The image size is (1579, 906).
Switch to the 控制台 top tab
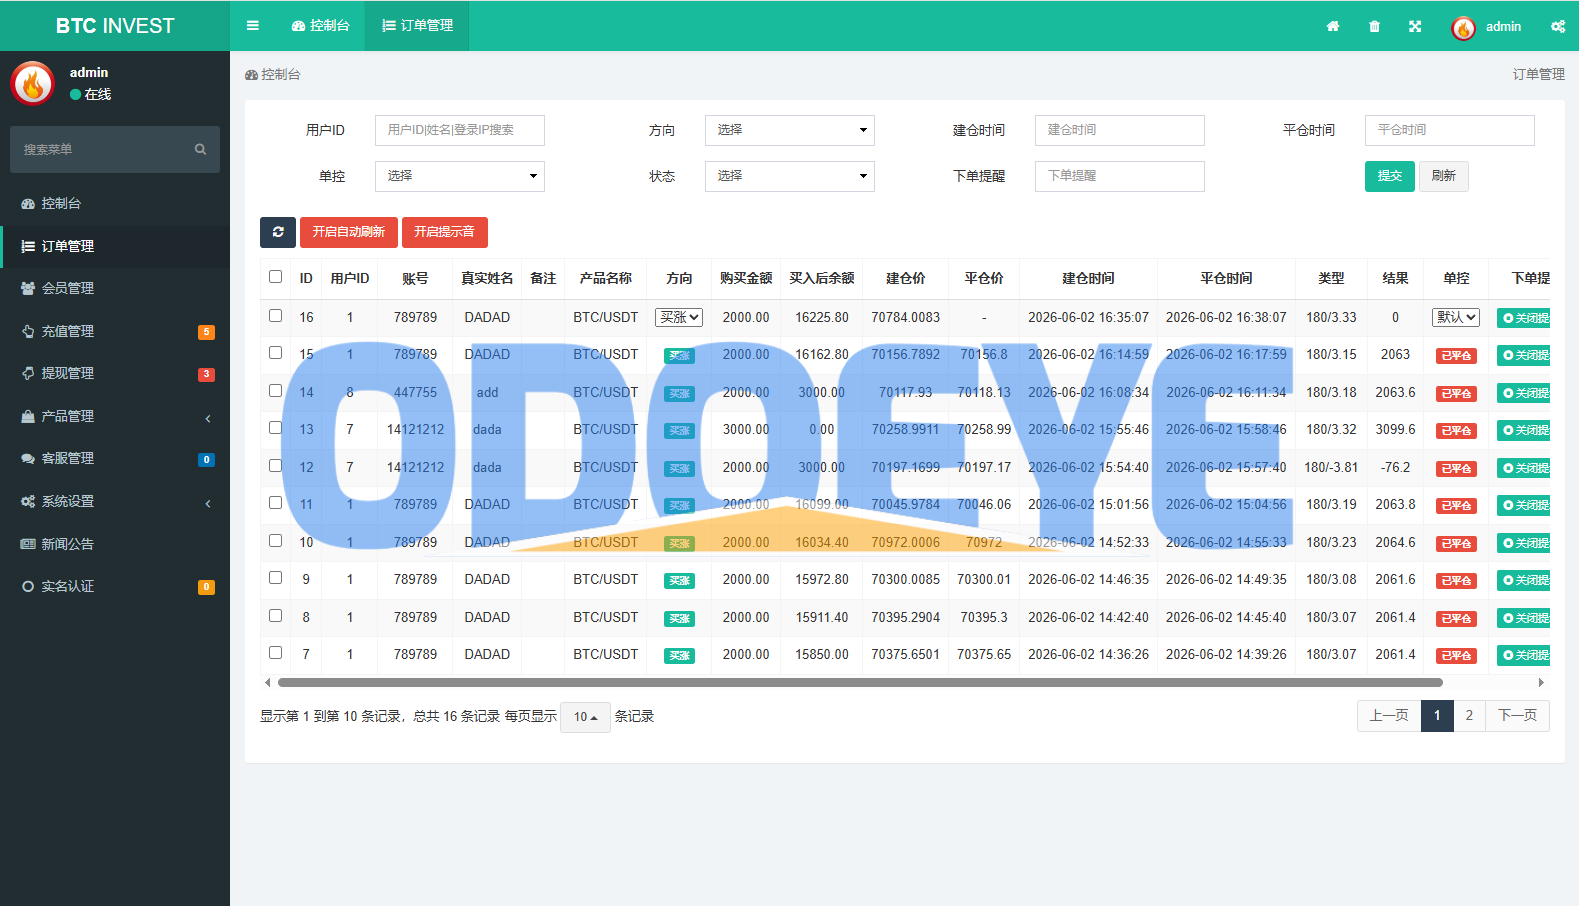tap(321, 26)
